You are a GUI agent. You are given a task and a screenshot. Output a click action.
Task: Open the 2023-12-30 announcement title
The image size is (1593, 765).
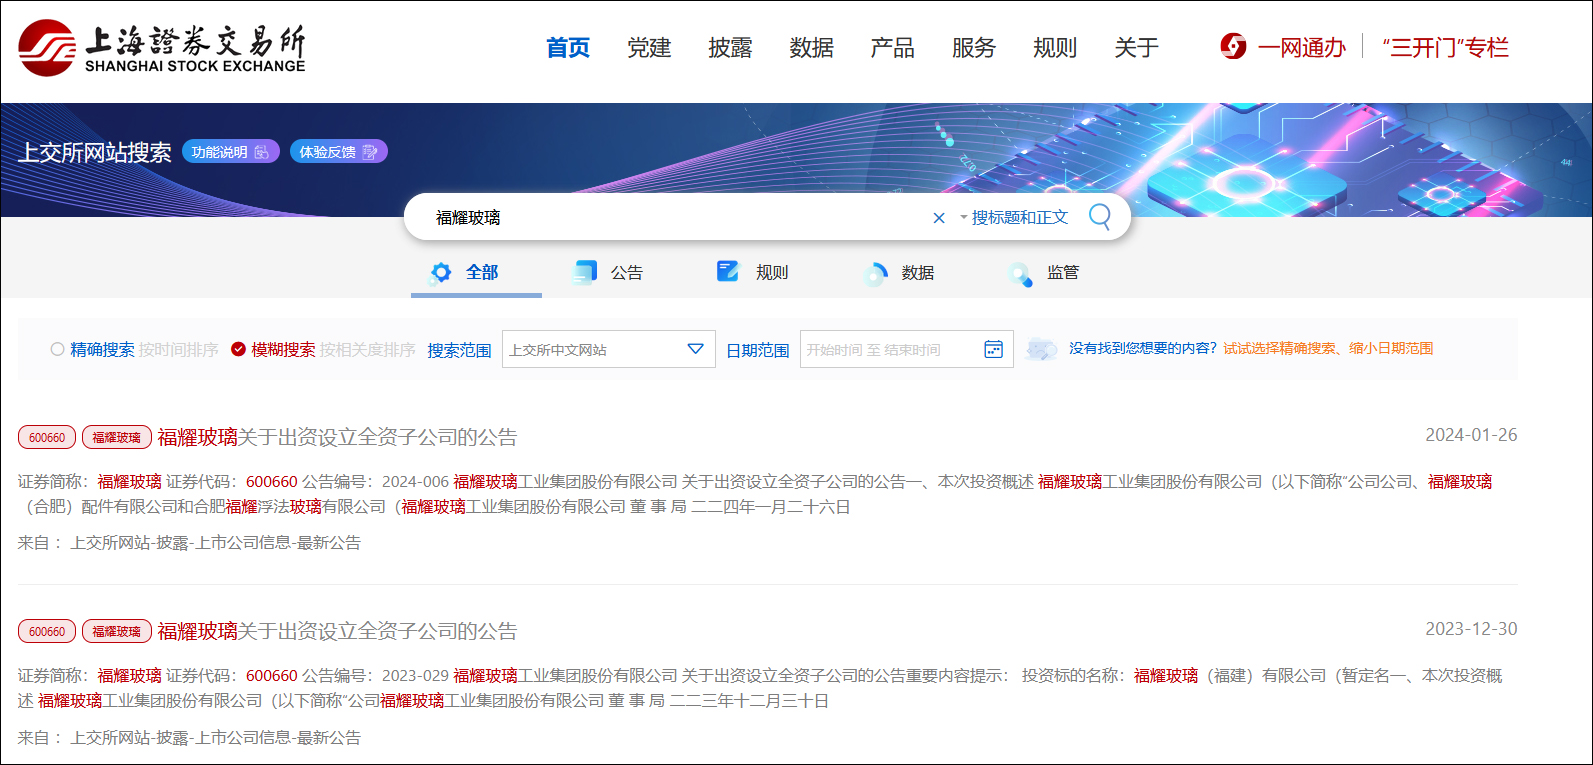(x=337, y=631)
